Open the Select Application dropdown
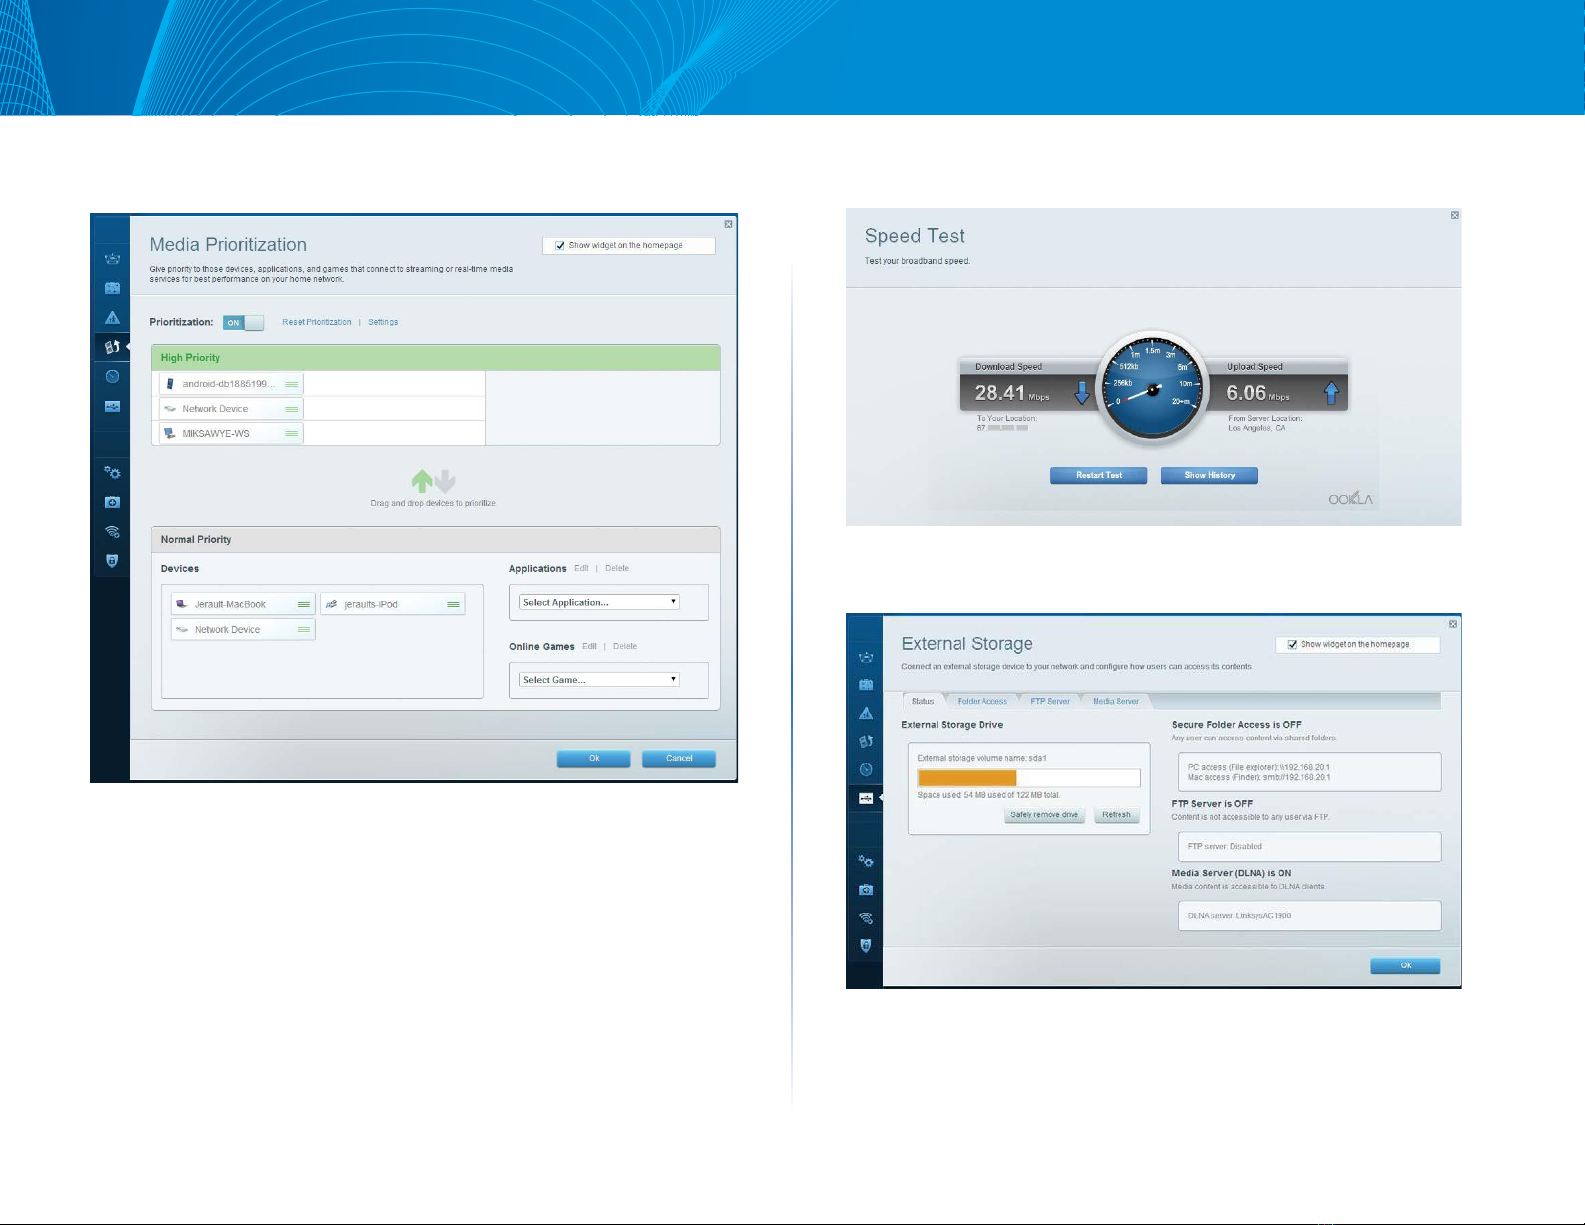The width and height of the screenshot is (1585, 1225). pos(599,602)
